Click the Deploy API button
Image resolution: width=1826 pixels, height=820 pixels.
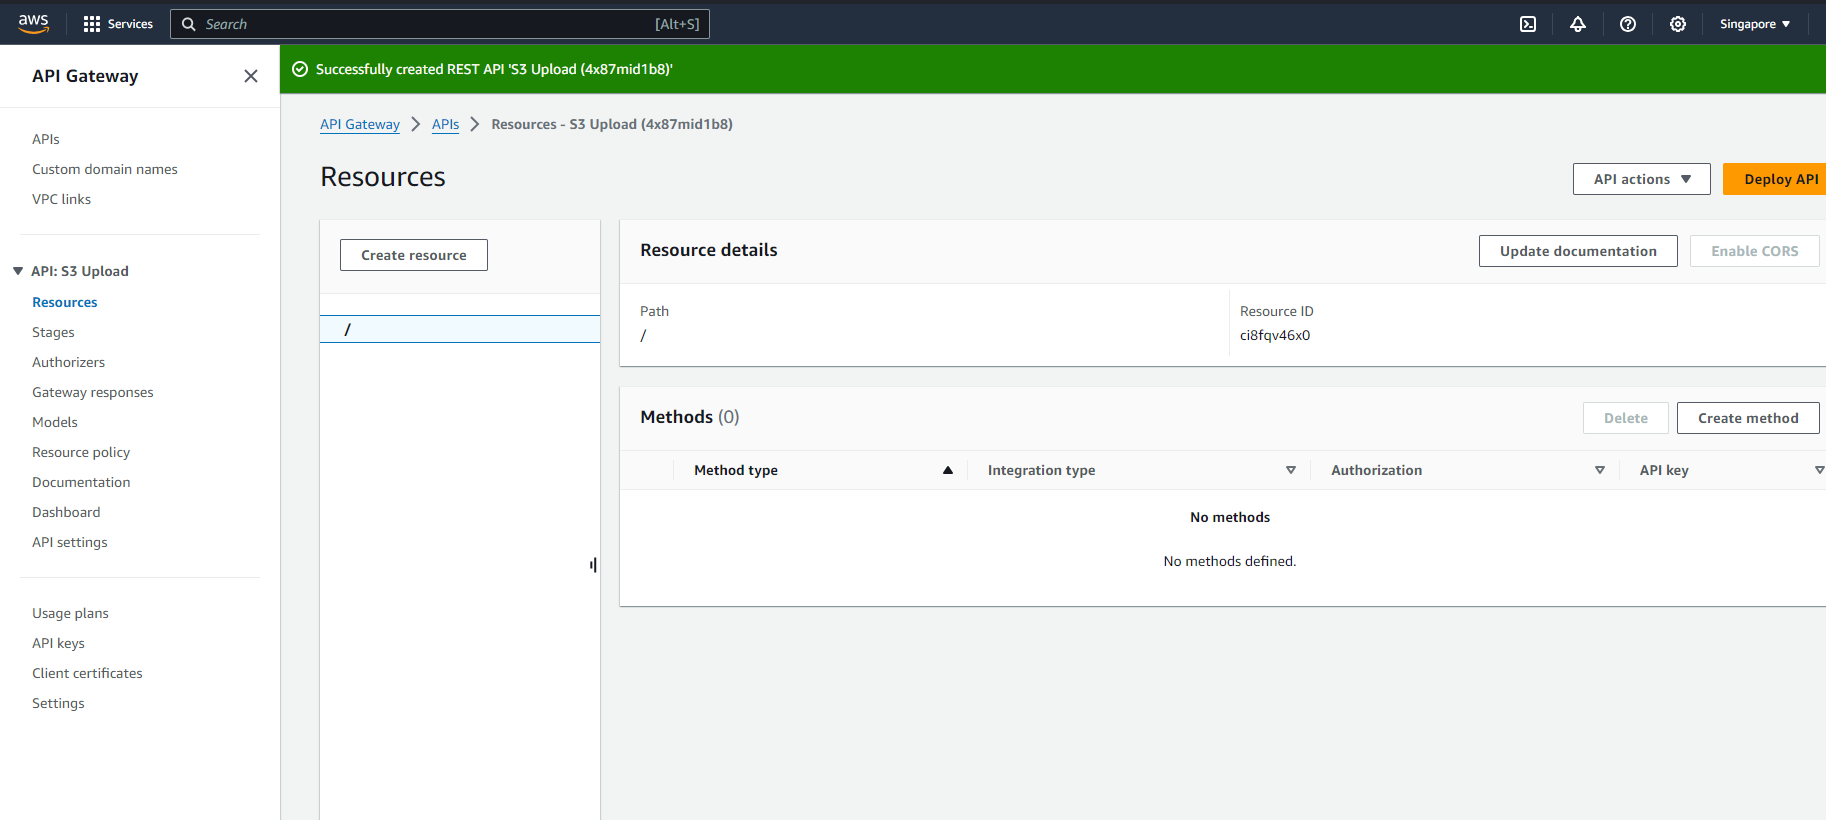[x=1775, y=179]
